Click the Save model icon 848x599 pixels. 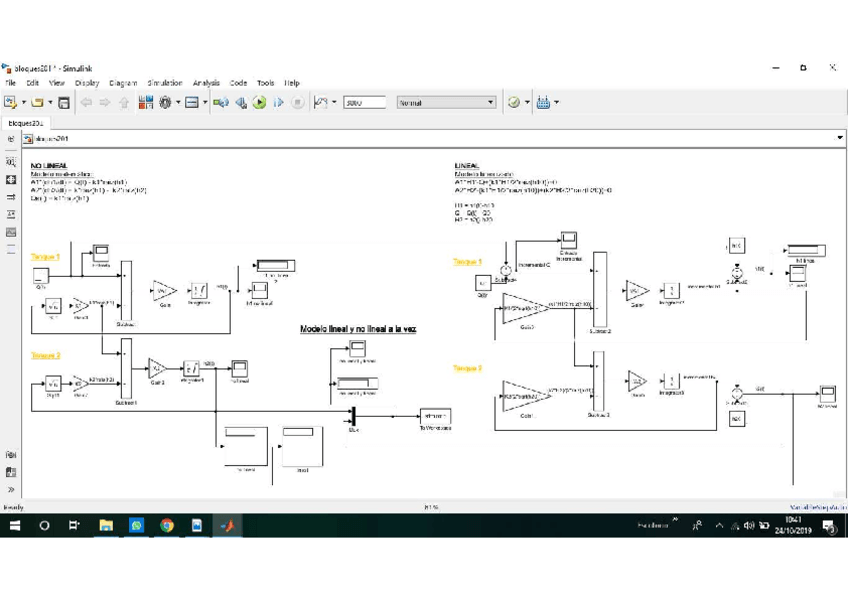pos(64,102)
